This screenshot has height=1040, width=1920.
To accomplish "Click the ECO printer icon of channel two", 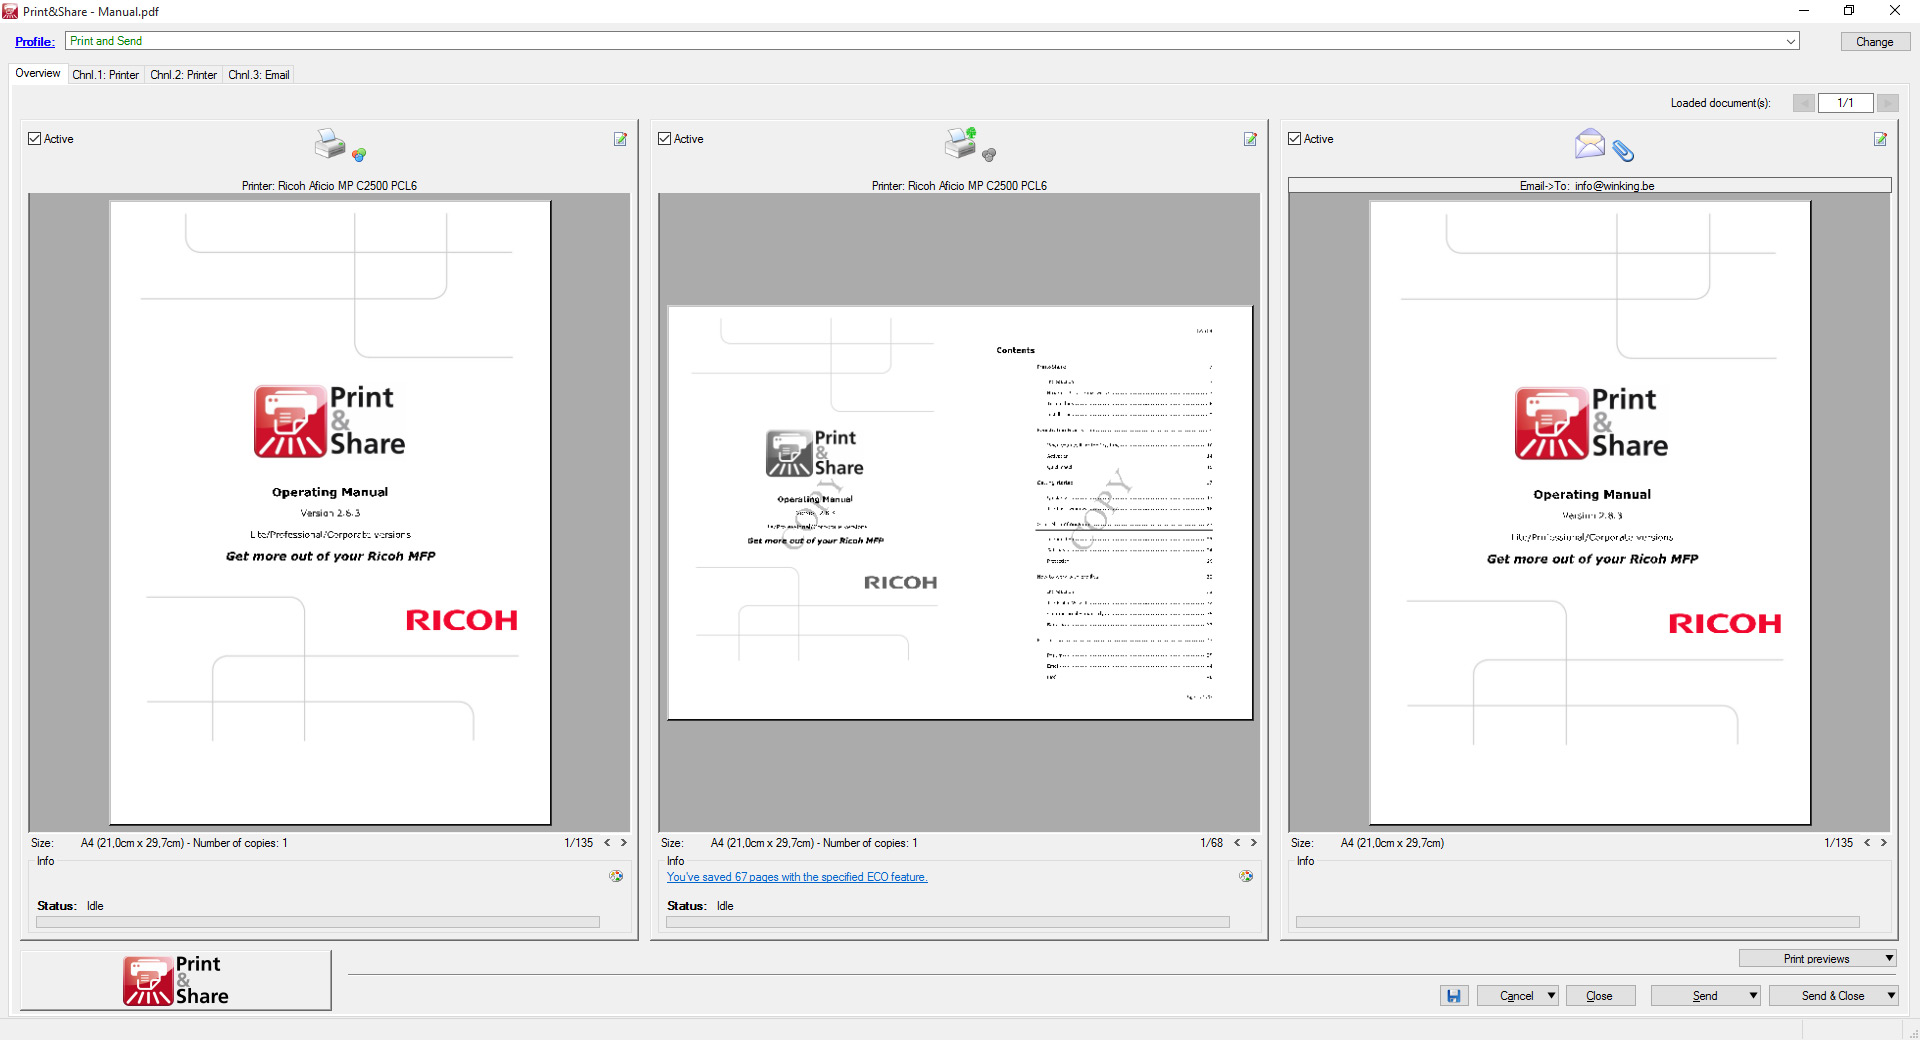I will [x=961, y=143].
